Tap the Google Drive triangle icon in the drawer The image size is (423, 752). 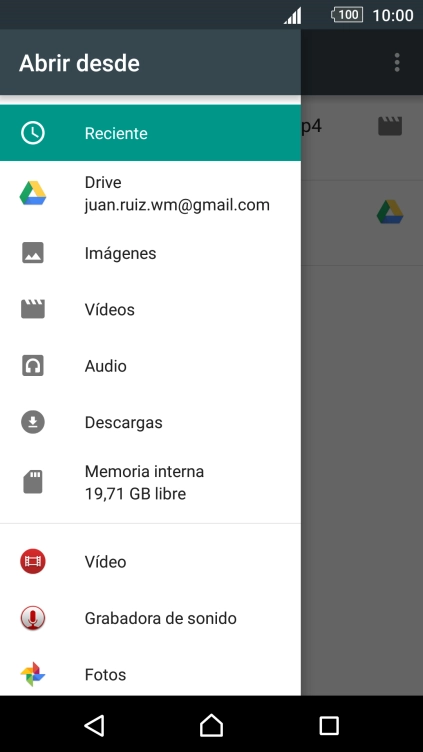pyautogui.click(x=33, y=193)
